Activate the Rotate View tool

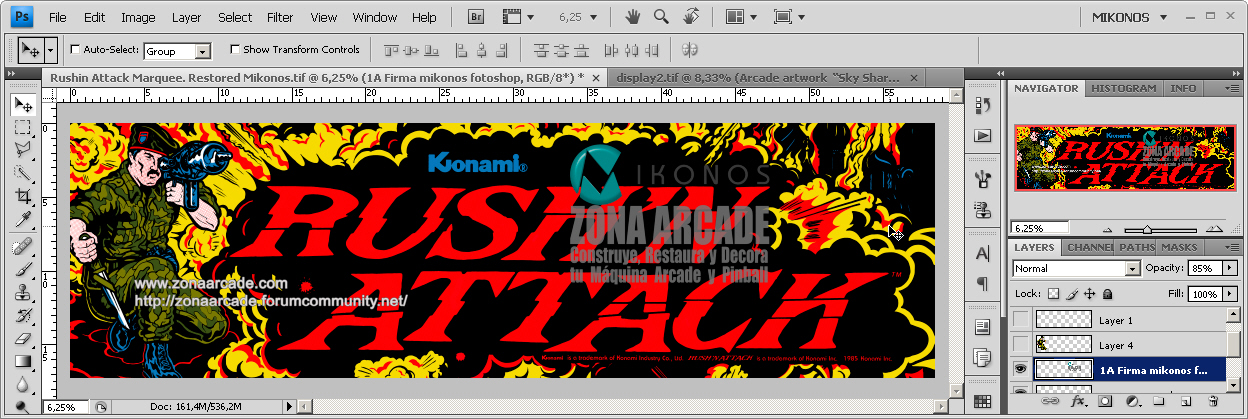pos(690,17)
